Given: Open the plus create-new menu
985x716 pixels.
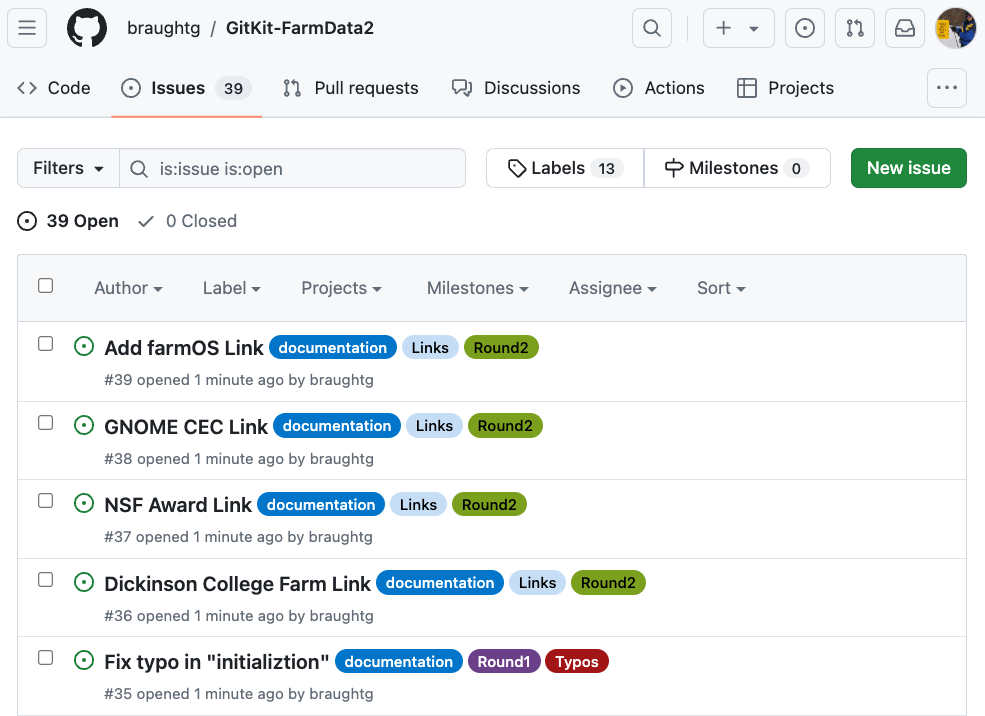Looking at the screenshot, I should pyautogui.click(x=738, y=28).
